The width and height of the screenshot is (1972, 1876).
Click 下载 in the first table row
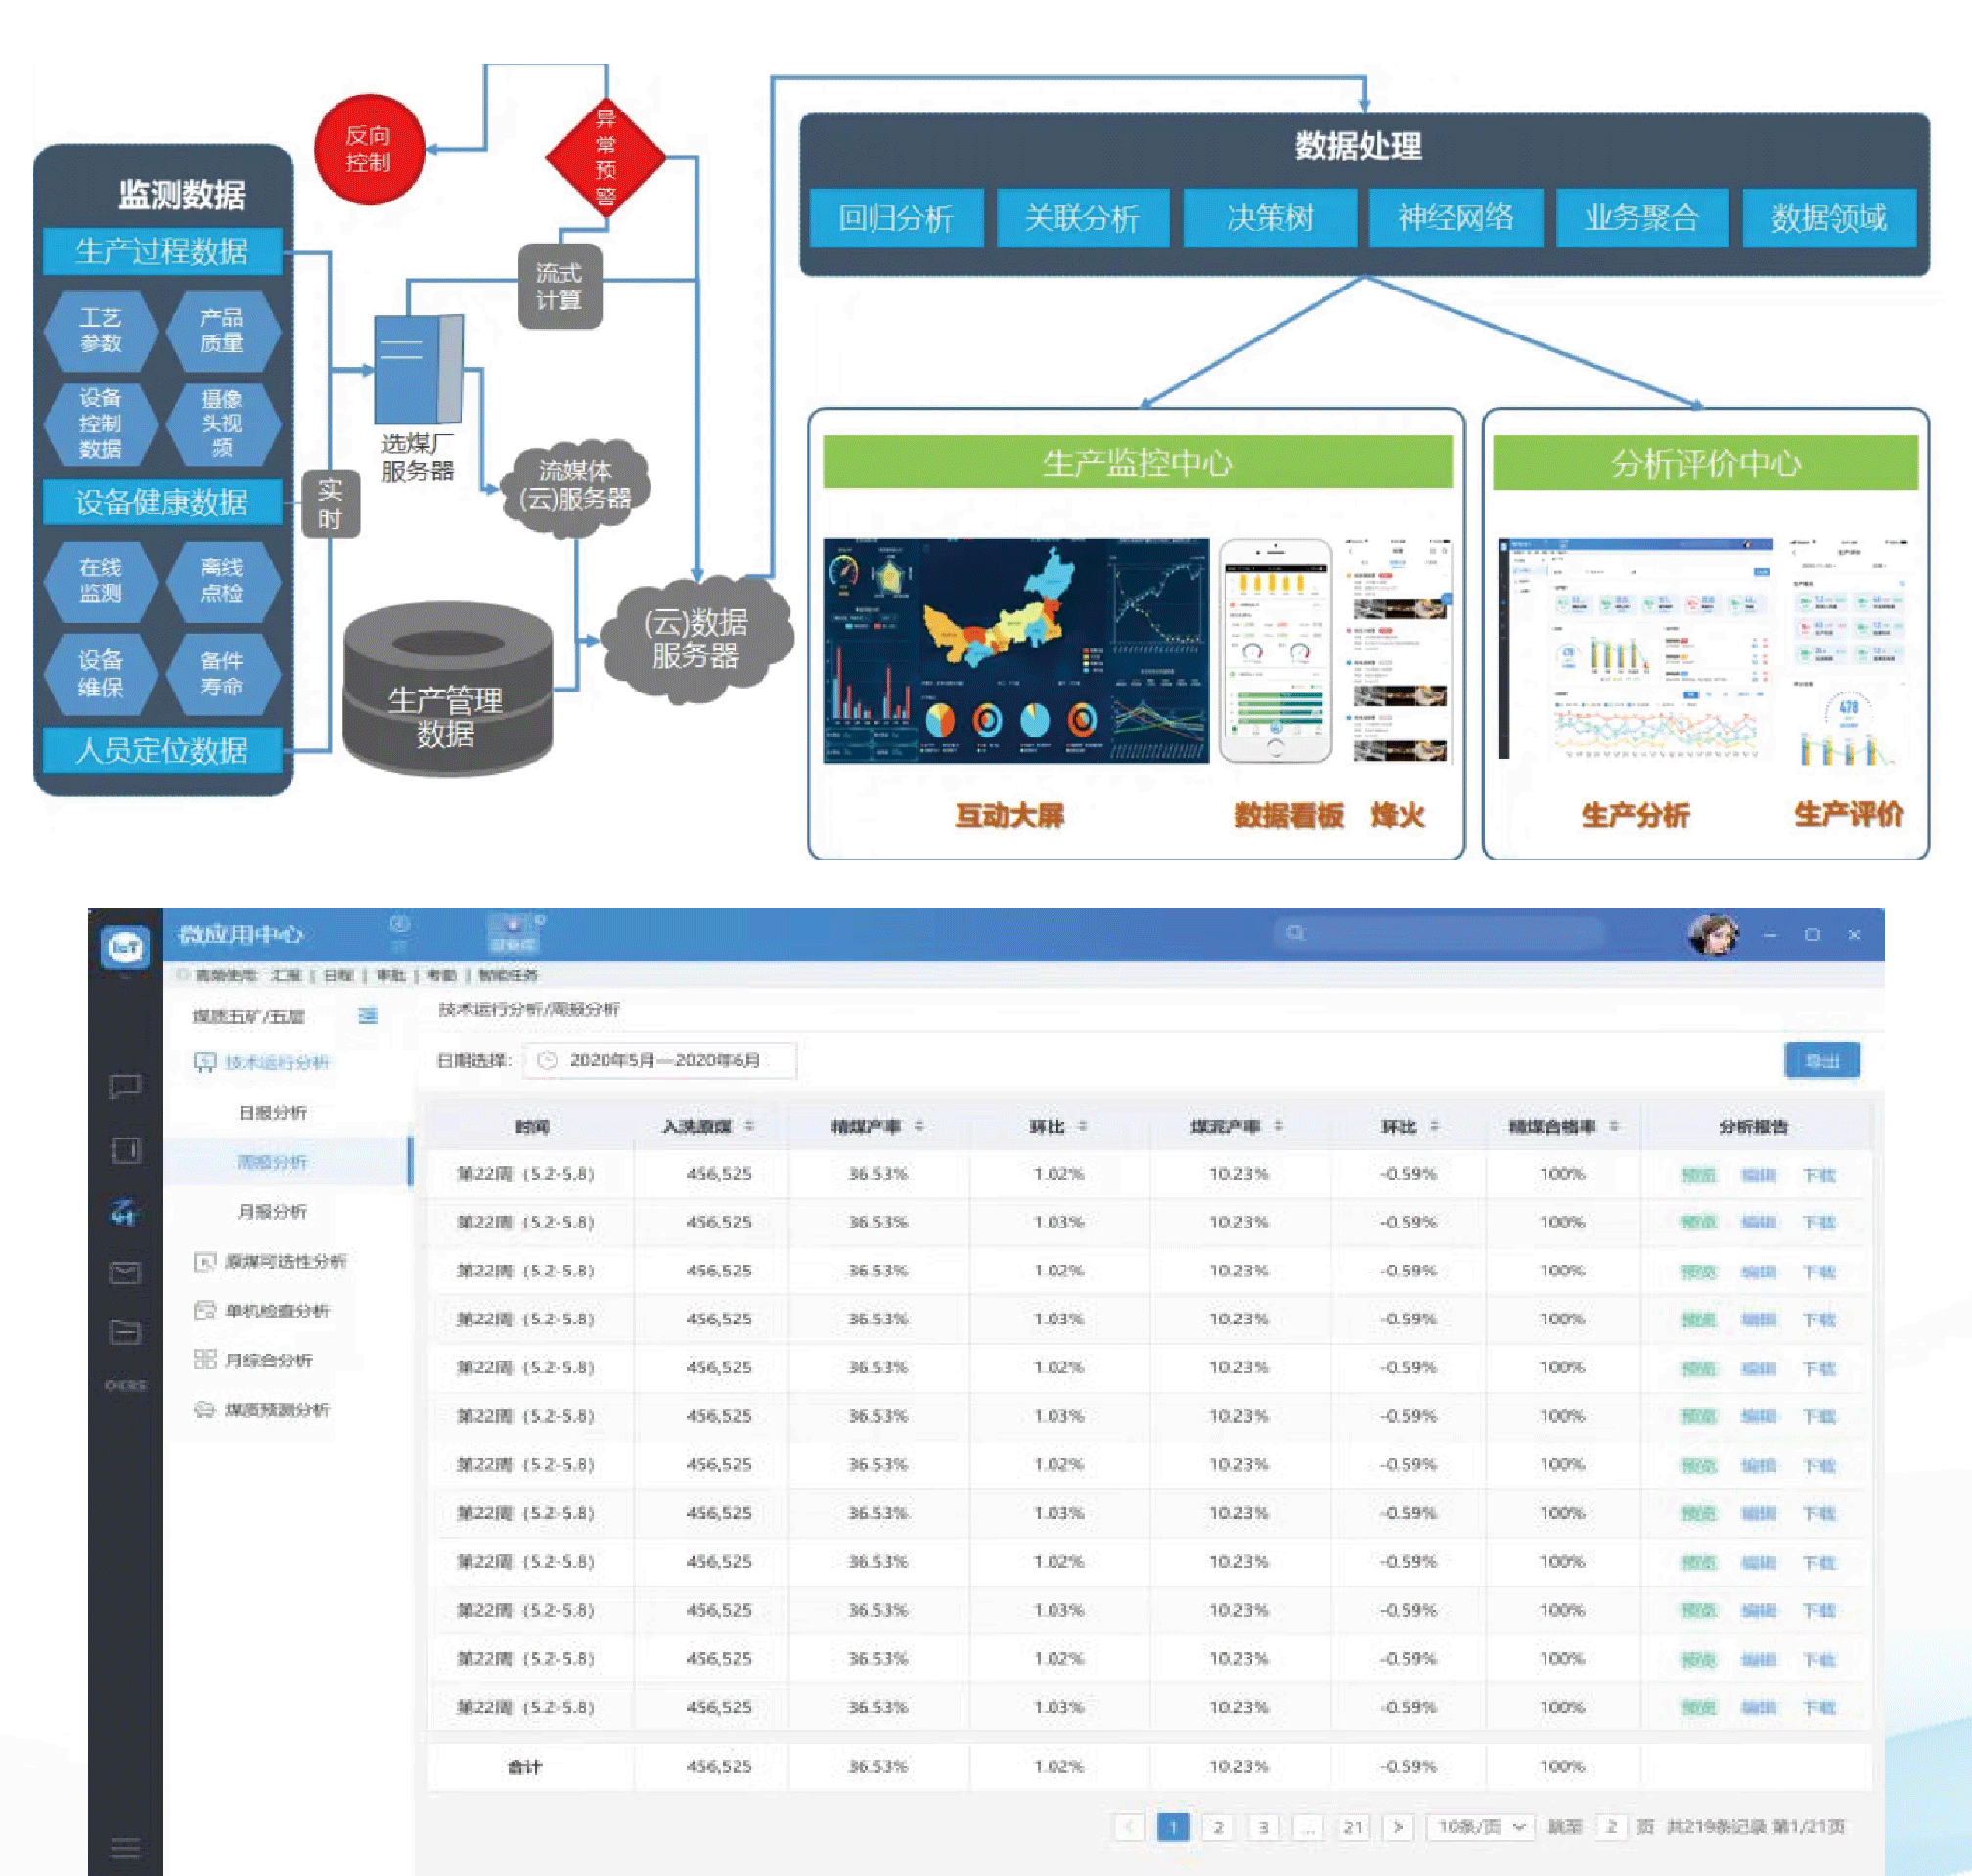[x=1819, y=1174]
